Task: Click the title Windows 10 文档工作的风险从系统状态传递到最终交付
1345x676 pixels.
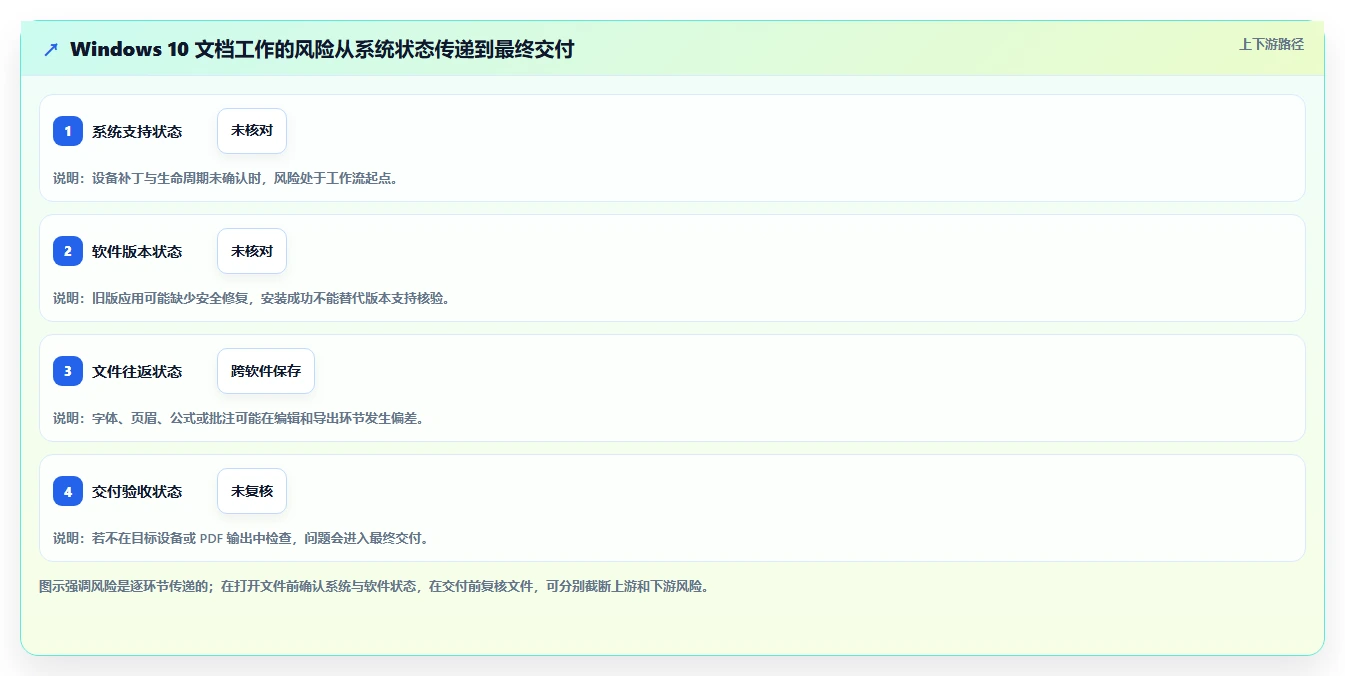Action: click(322, 49)
